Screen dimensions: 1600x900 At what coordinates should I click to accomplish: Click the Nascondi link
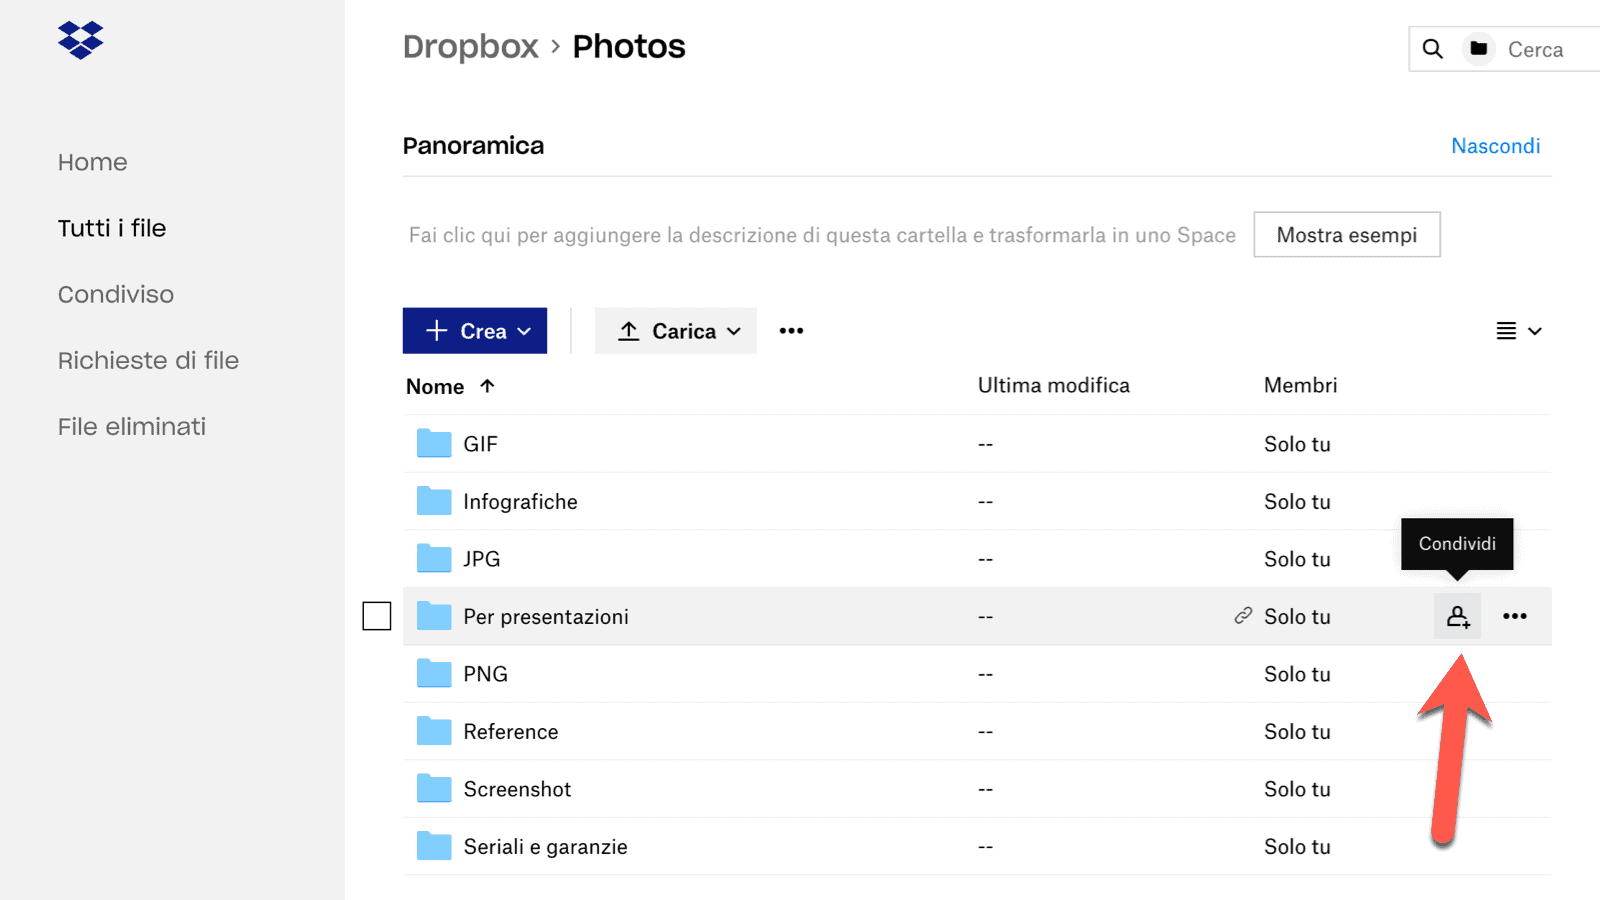click(1496, 146)
